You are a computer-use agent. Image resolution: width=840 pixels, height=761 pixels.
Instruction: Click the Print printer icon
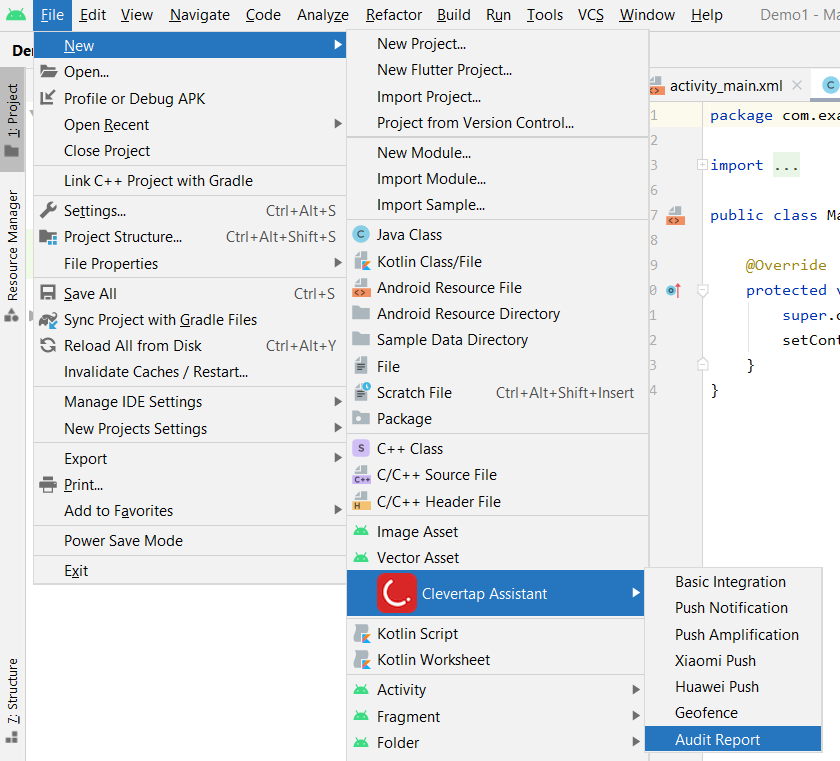click(48, 484)
